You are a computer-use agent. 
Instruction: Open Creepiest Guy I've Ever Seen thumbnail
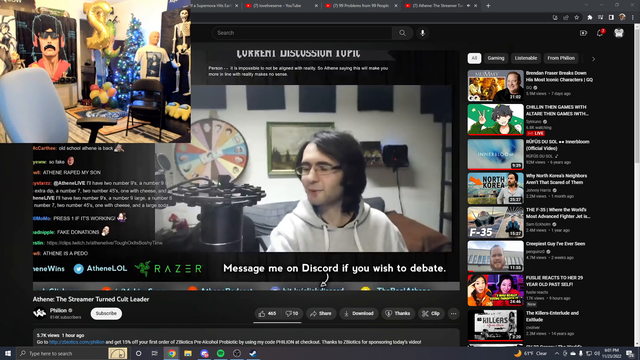point(496,256)
